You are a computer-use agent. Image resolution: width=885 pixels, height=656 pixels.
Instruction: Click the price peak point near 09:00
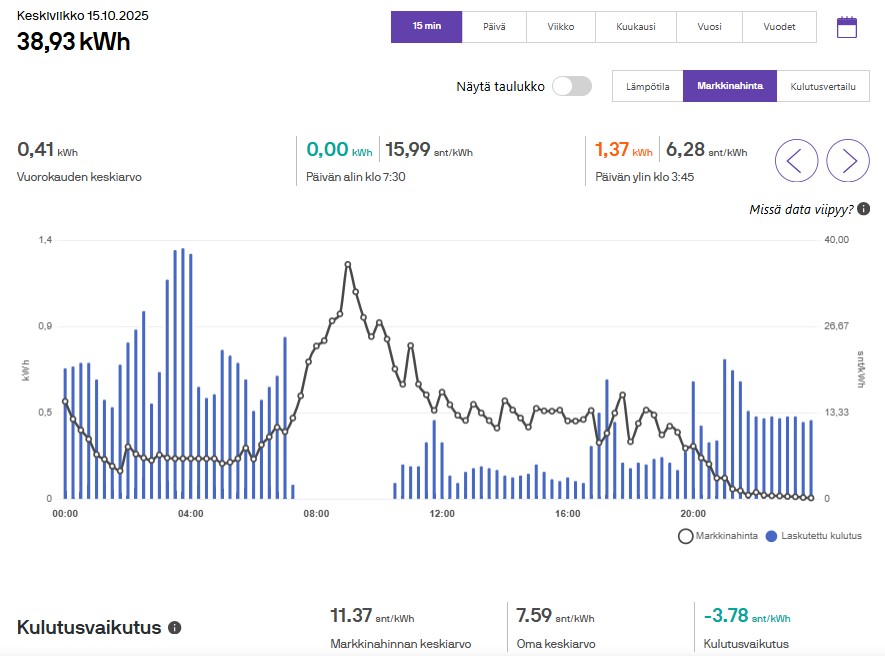coord(347,264)
